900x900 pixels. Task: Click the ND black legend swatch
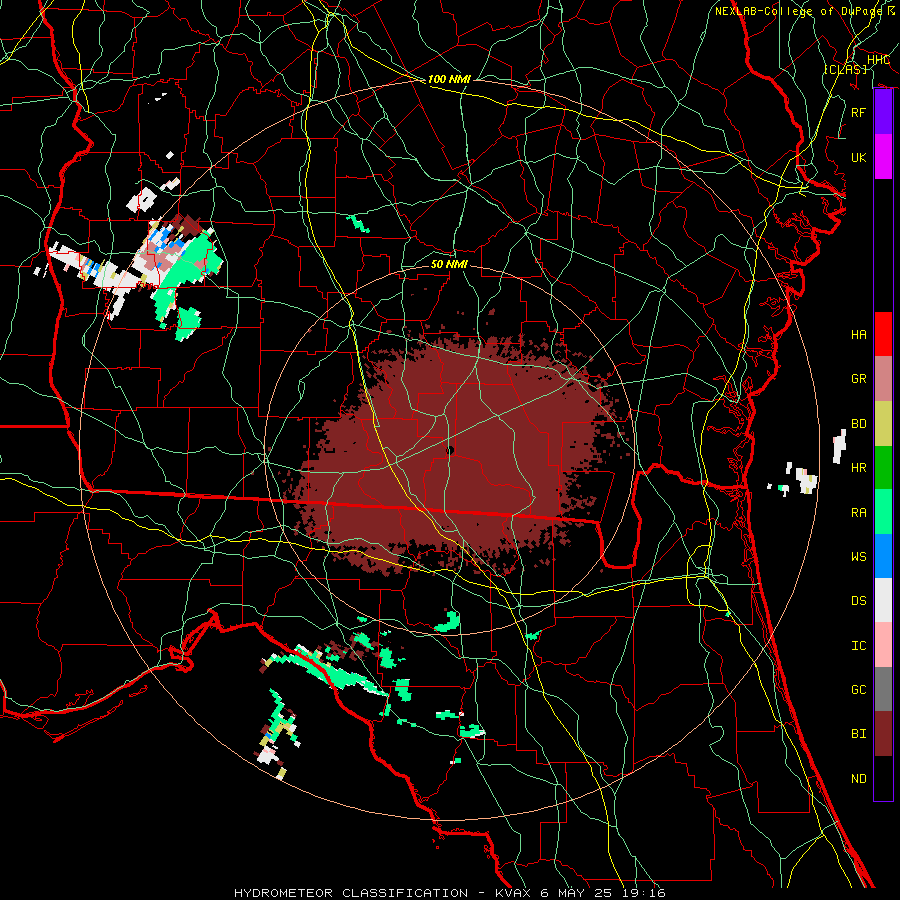883,778
